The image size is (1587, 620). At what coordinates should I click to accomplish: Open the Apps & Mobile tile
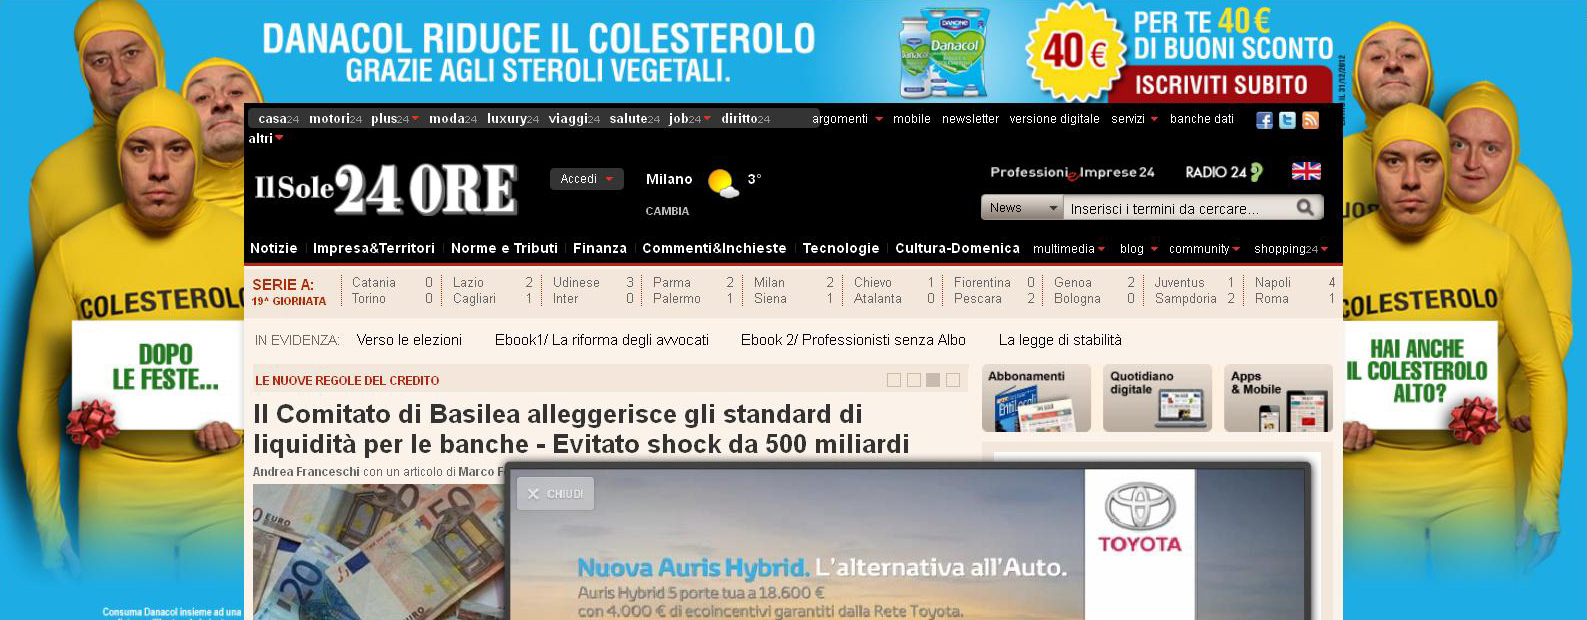1278,398
